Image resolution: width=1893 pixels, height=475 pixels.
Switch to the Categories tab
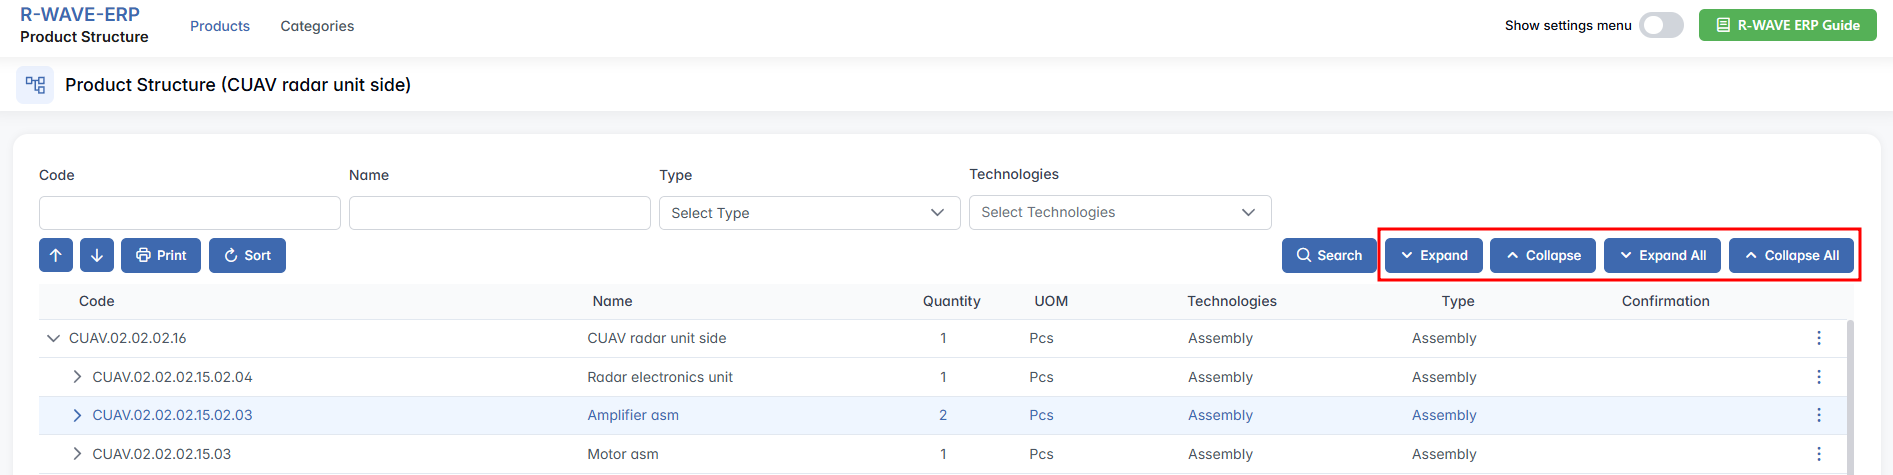pos(317,26)
